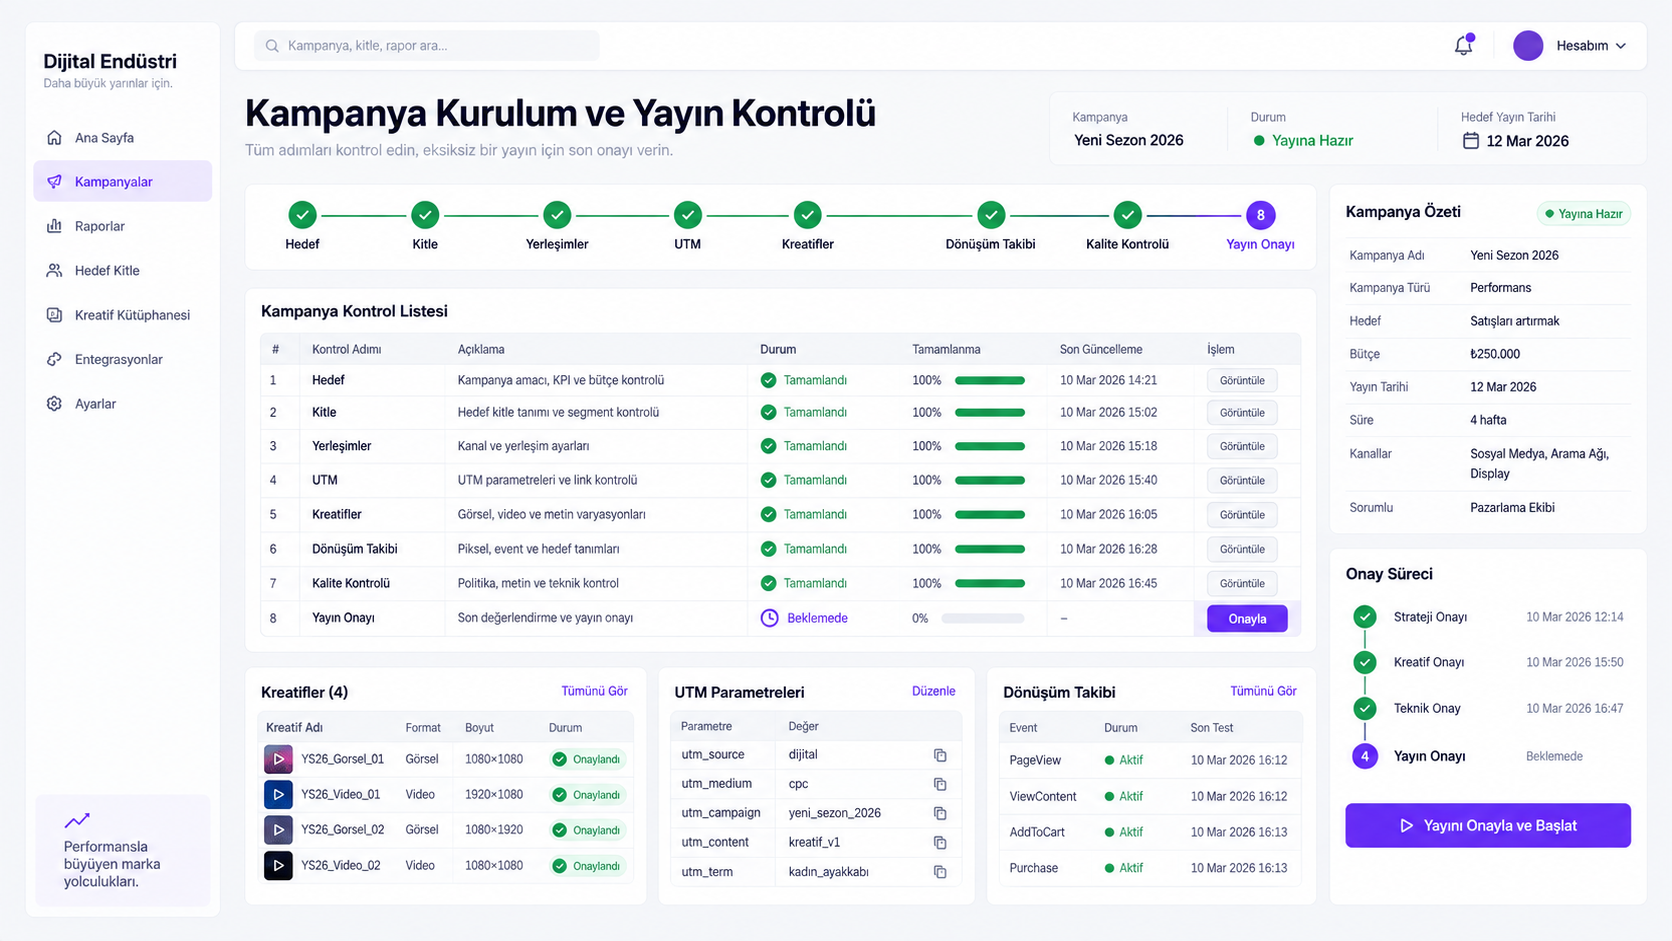
Task: Click the campaign search input field
Action: point(427,46)
